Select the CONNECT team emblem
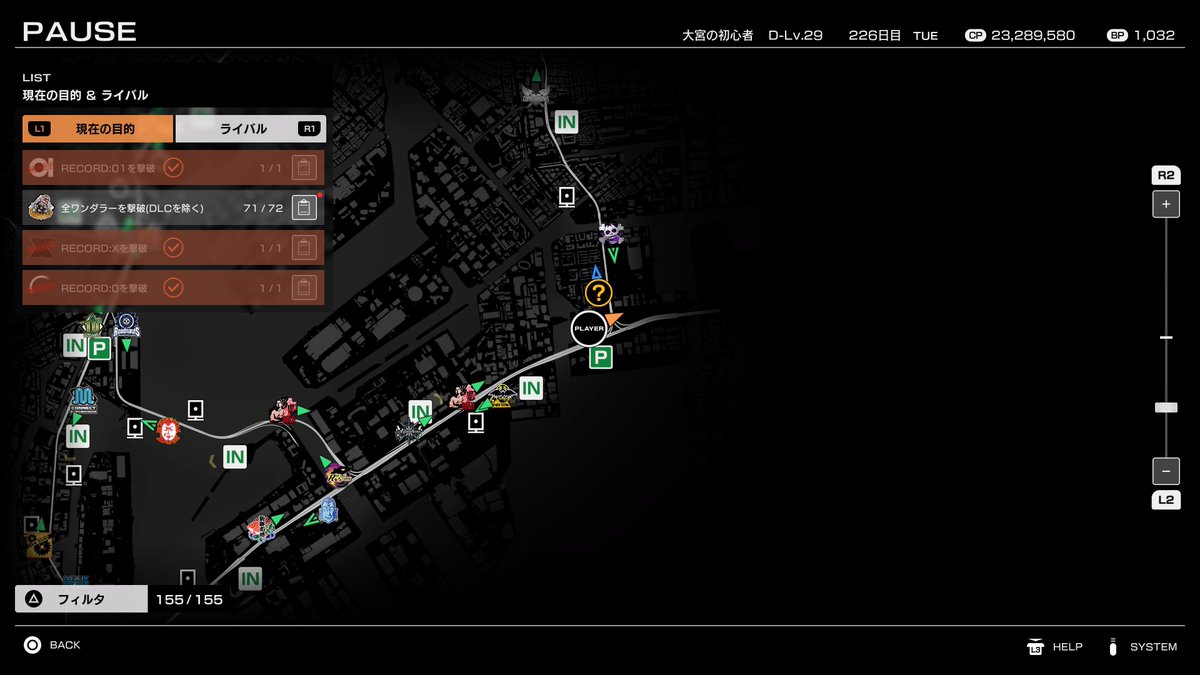The width and height of the screenshot is (1200, 675). click(x=83, y=402)
